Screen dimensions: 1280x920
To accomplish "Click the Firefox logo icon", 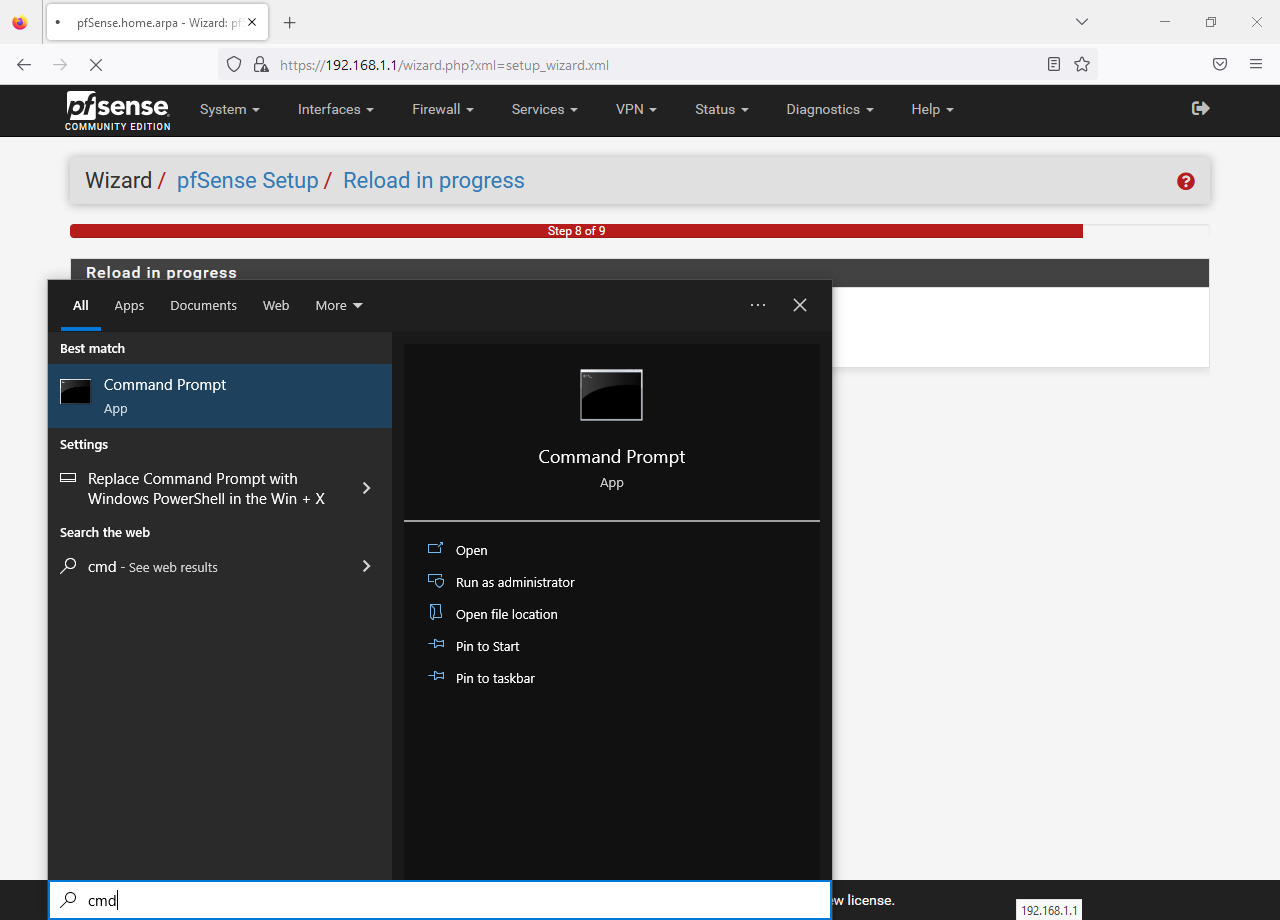I will [19, 22].
